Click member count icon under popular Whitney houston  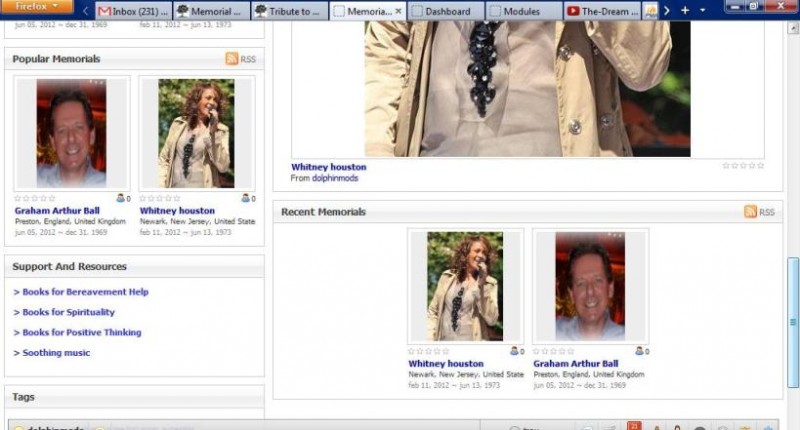pyautogui.click(x=245, y=198)
